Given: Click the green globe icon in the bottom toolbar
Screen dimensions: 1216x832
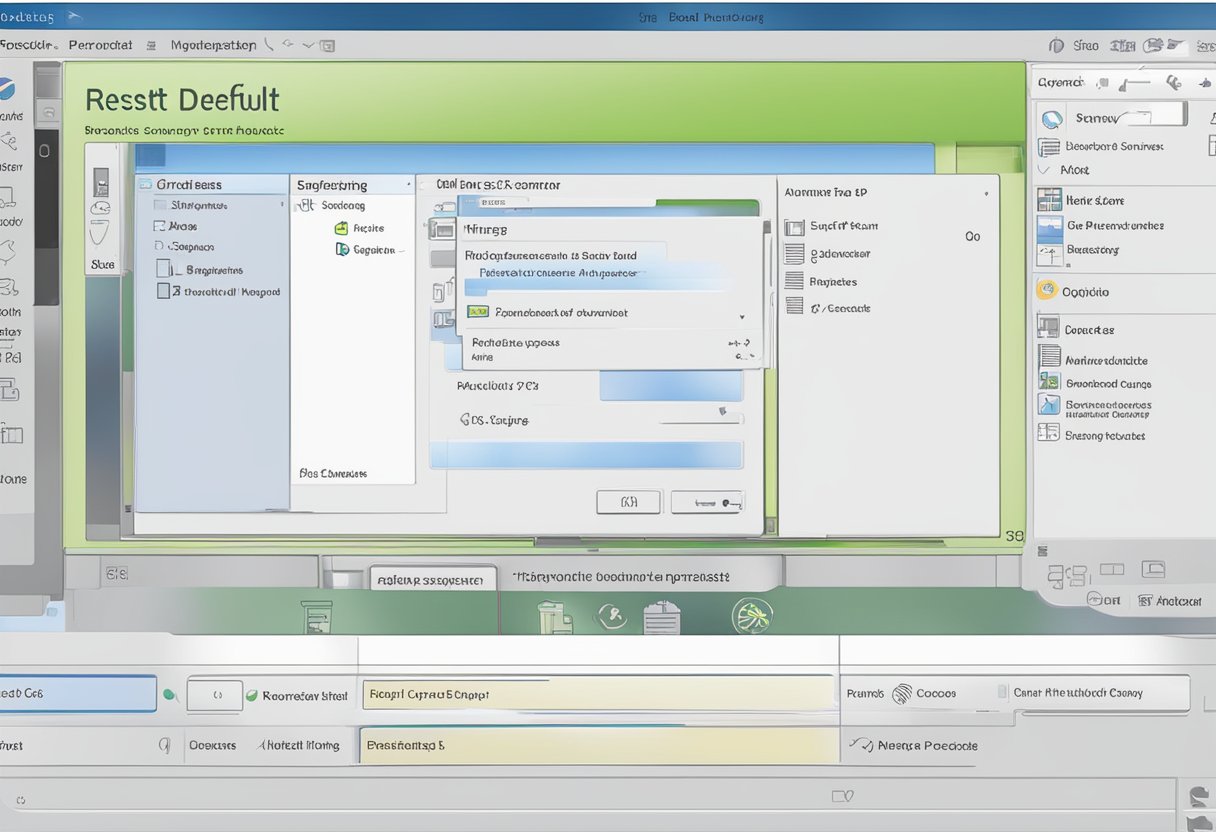Looking at the screenshot, I should tap(751, 616).
